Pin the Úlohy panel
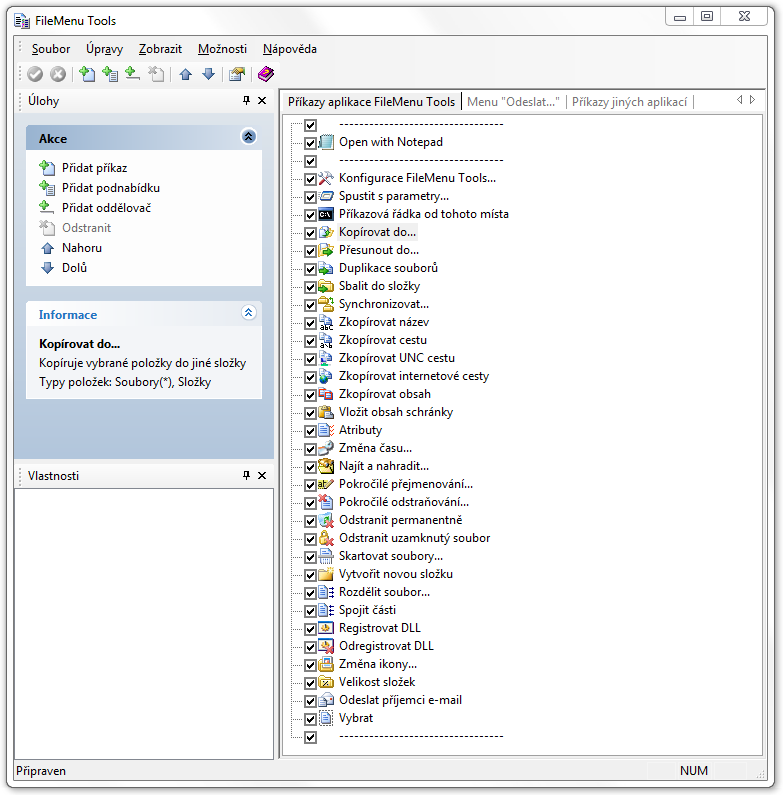Viewport: 783px width, 795px height. click(246, 100)
